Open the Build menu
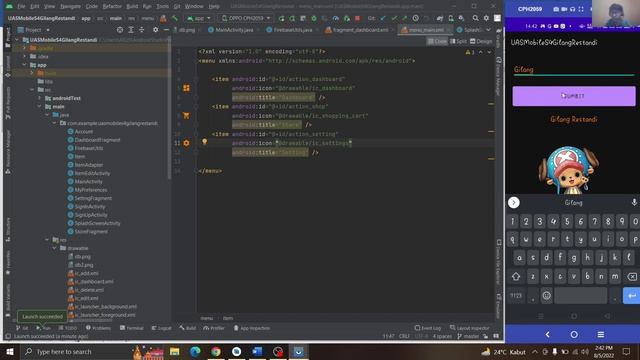 [132, 7]
